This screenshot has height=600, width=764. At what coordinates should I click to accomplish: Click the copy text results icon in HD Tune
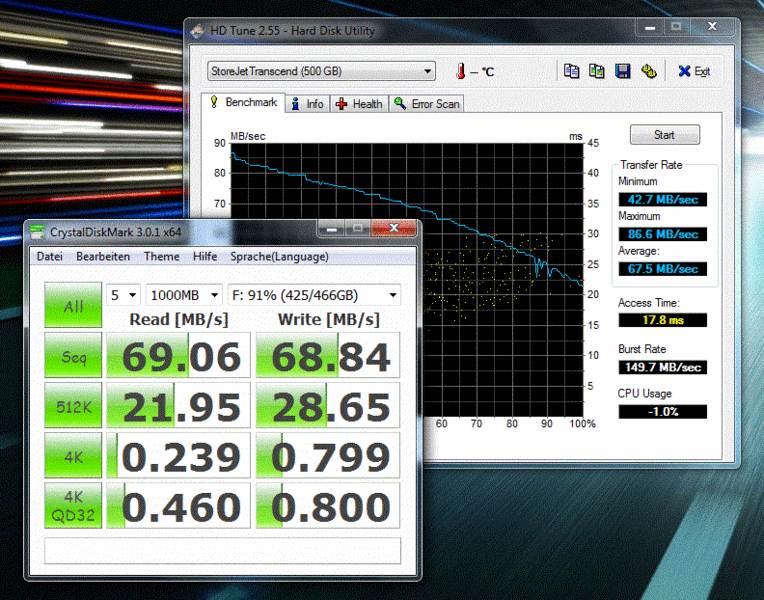tap(572, 71)
